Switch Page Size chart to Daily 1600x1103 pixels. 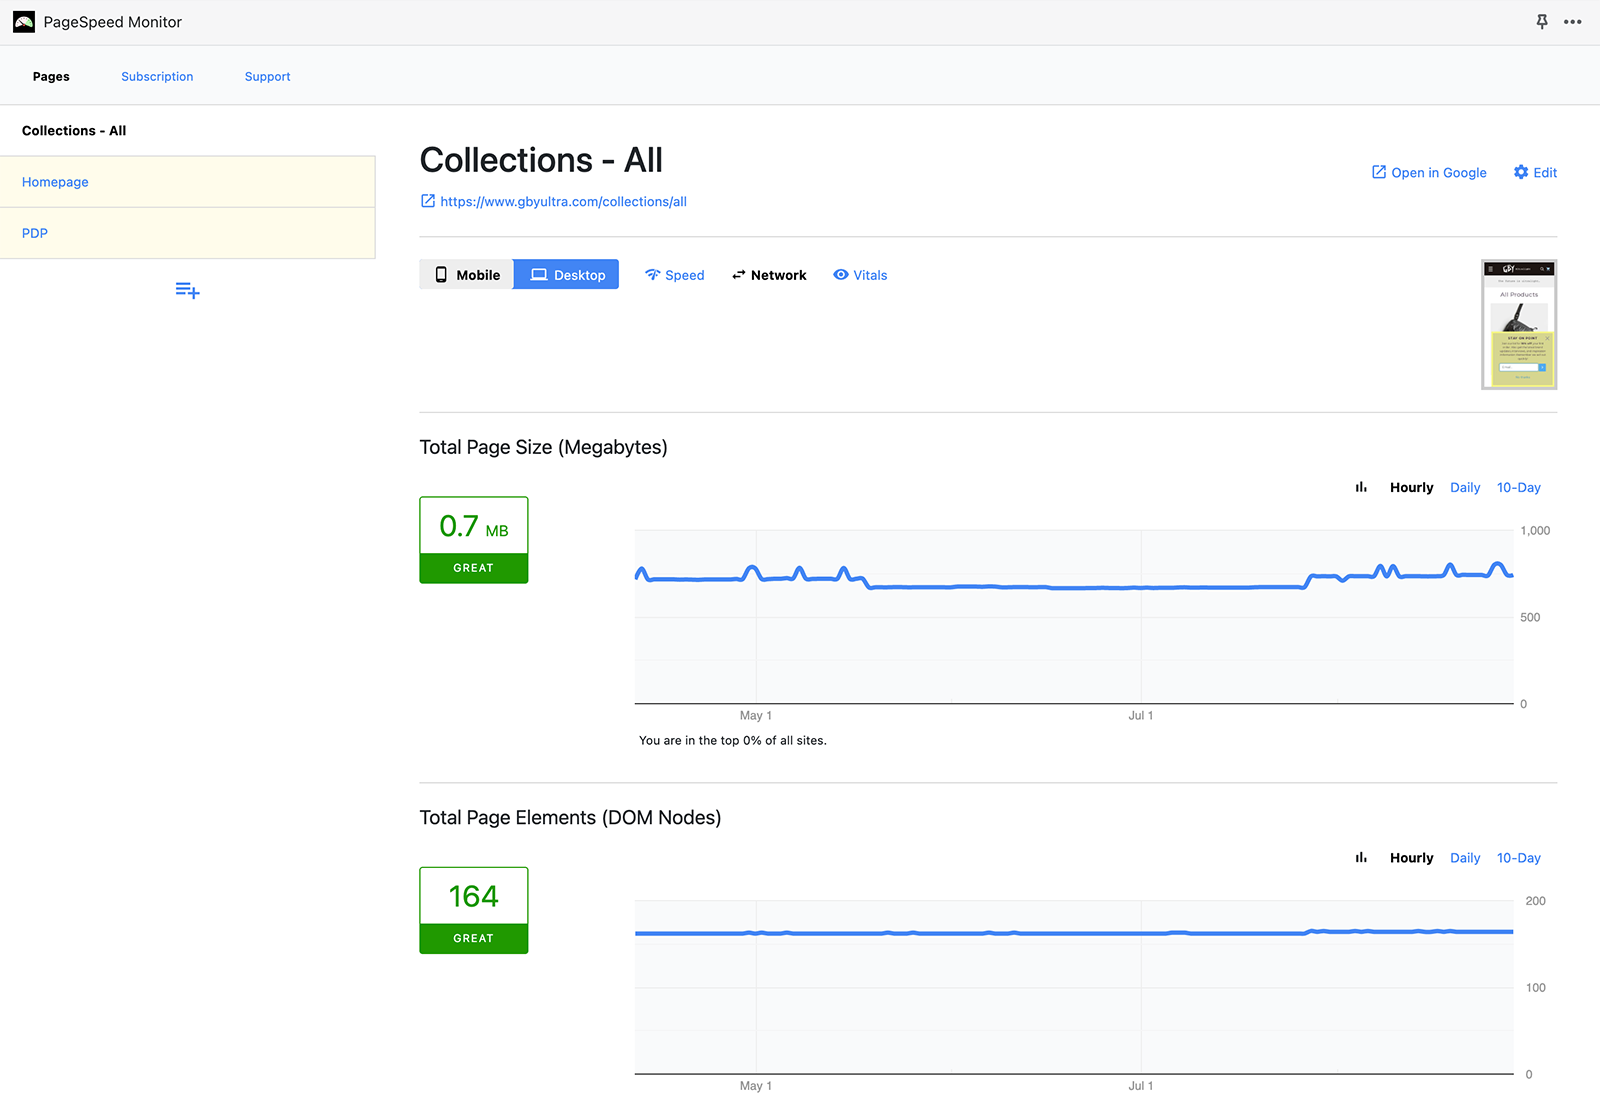[x=1465, y=487]
